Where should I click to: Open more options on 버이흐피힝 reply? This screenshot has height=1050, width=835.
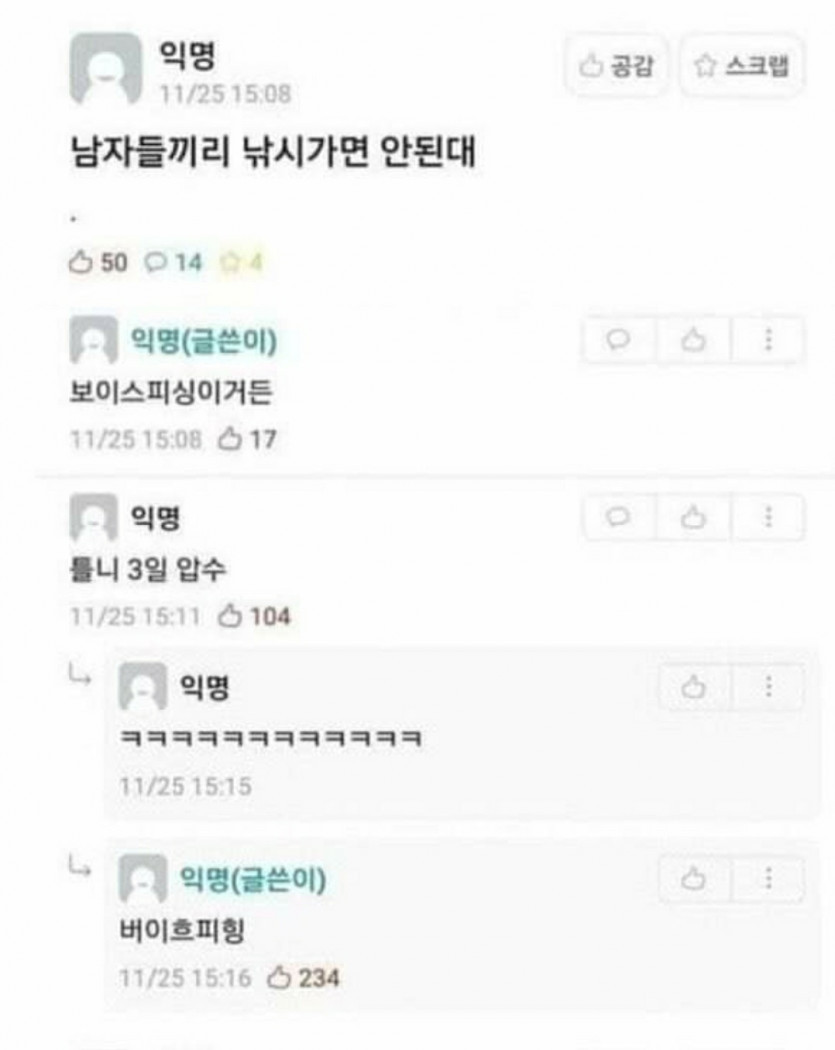pyautogui.click(x=768, y=878)
